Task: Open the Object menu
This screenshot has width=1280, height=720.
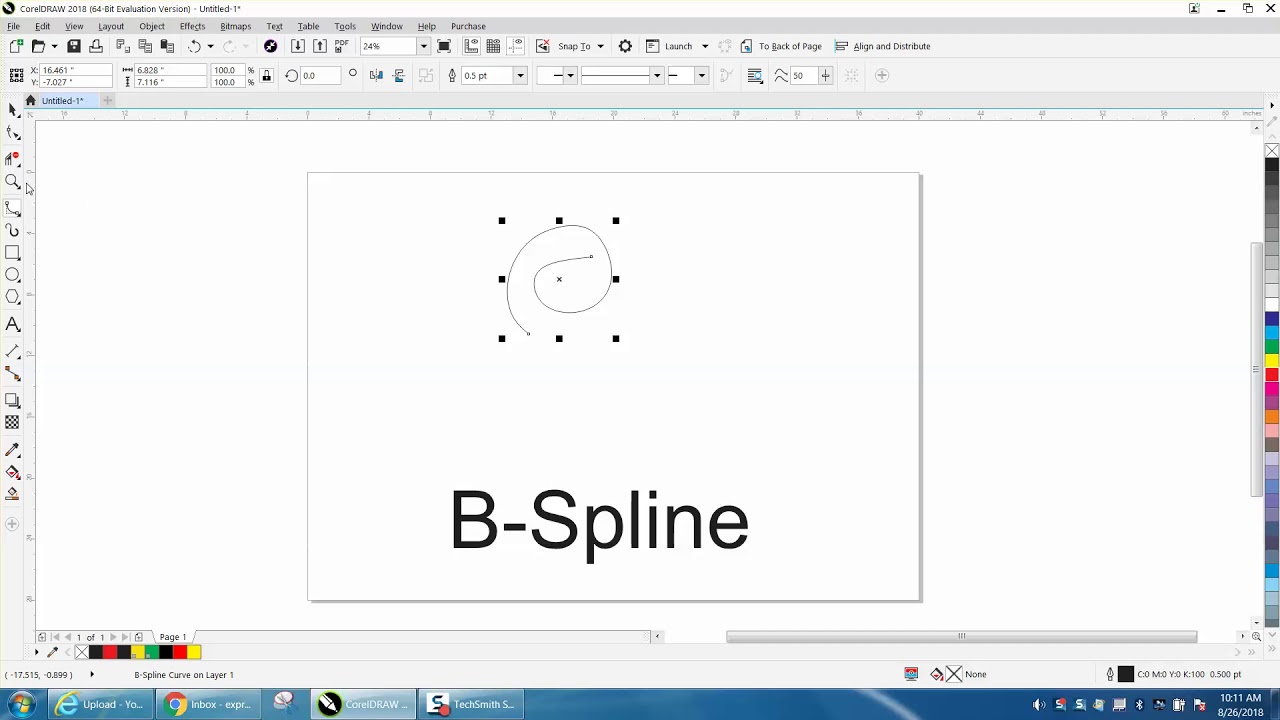Action: click(x=152, y=26)
